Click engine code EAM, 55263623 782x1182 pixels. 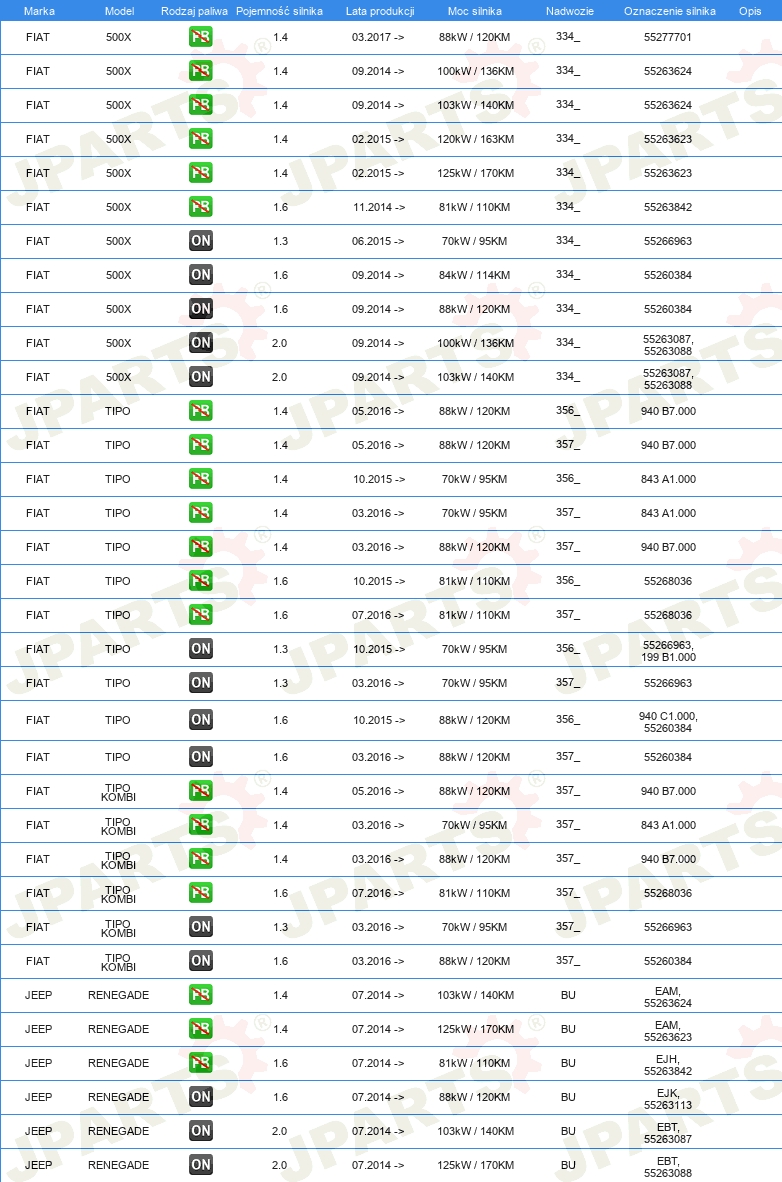tap(667, 1030)
